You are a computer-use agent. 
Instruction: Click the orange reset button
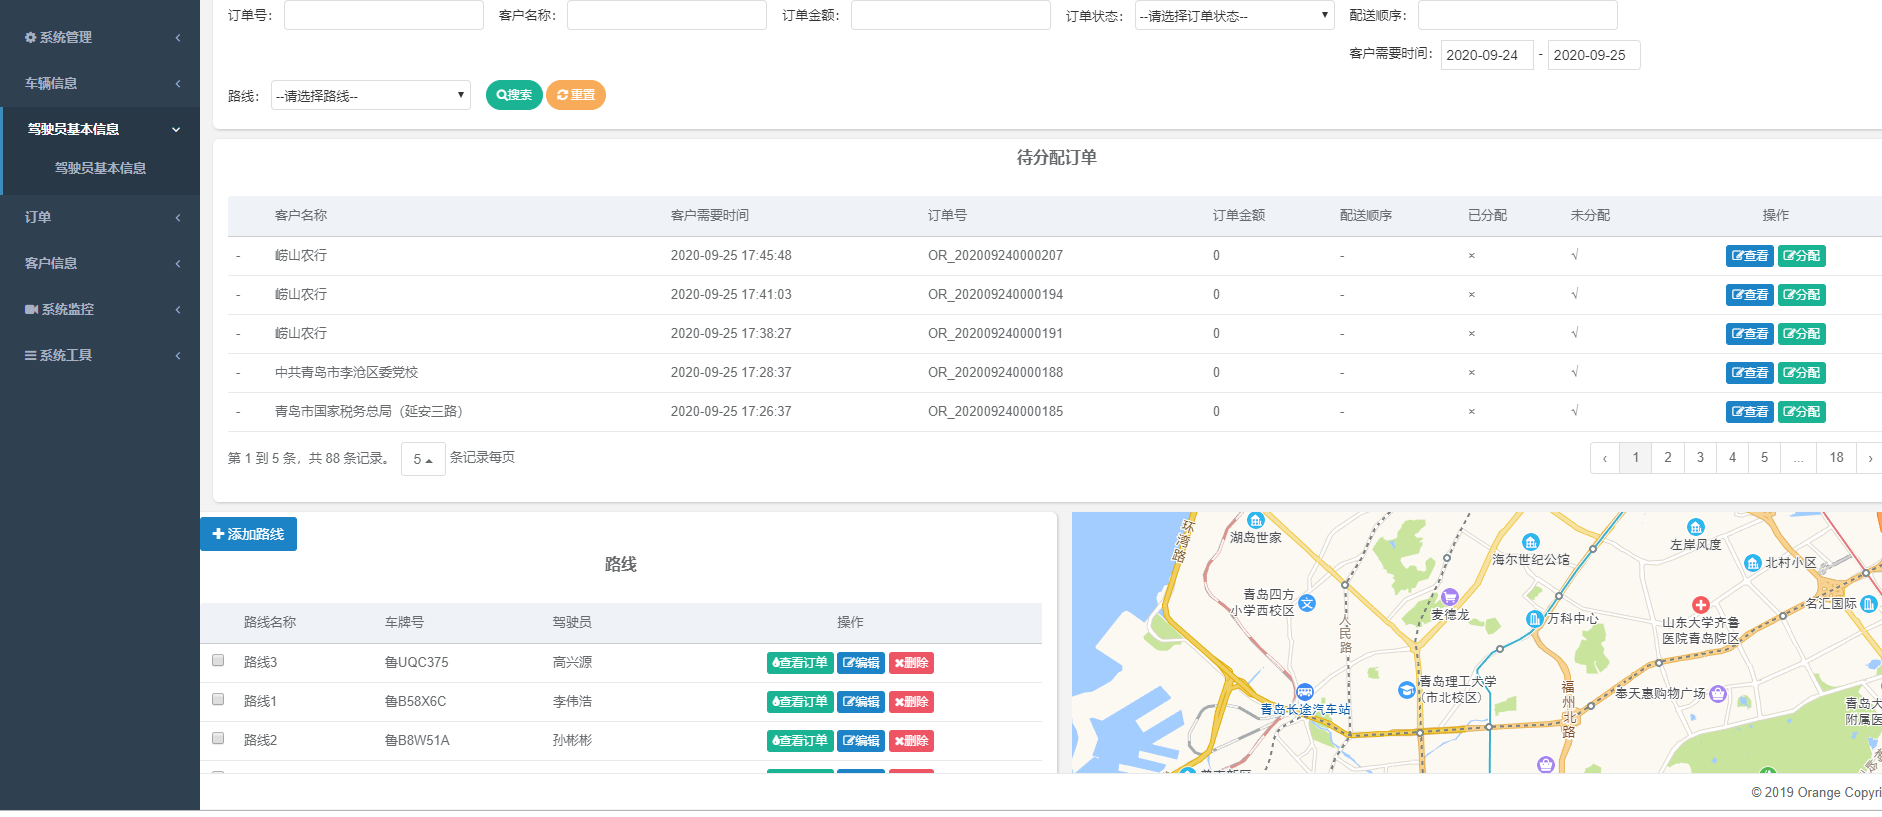(x=576, y=95)
